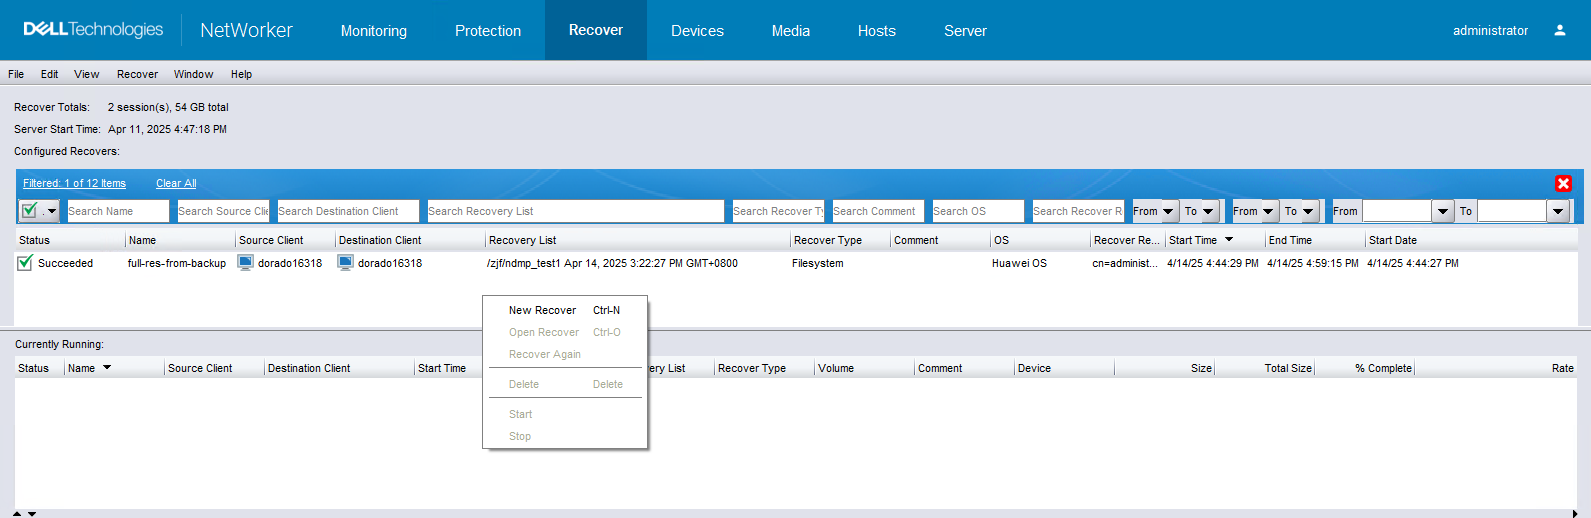Click the Filtered: 1 of 12 Items link
The width and height of the screenshot is (1591, 518).
point(74,183)
